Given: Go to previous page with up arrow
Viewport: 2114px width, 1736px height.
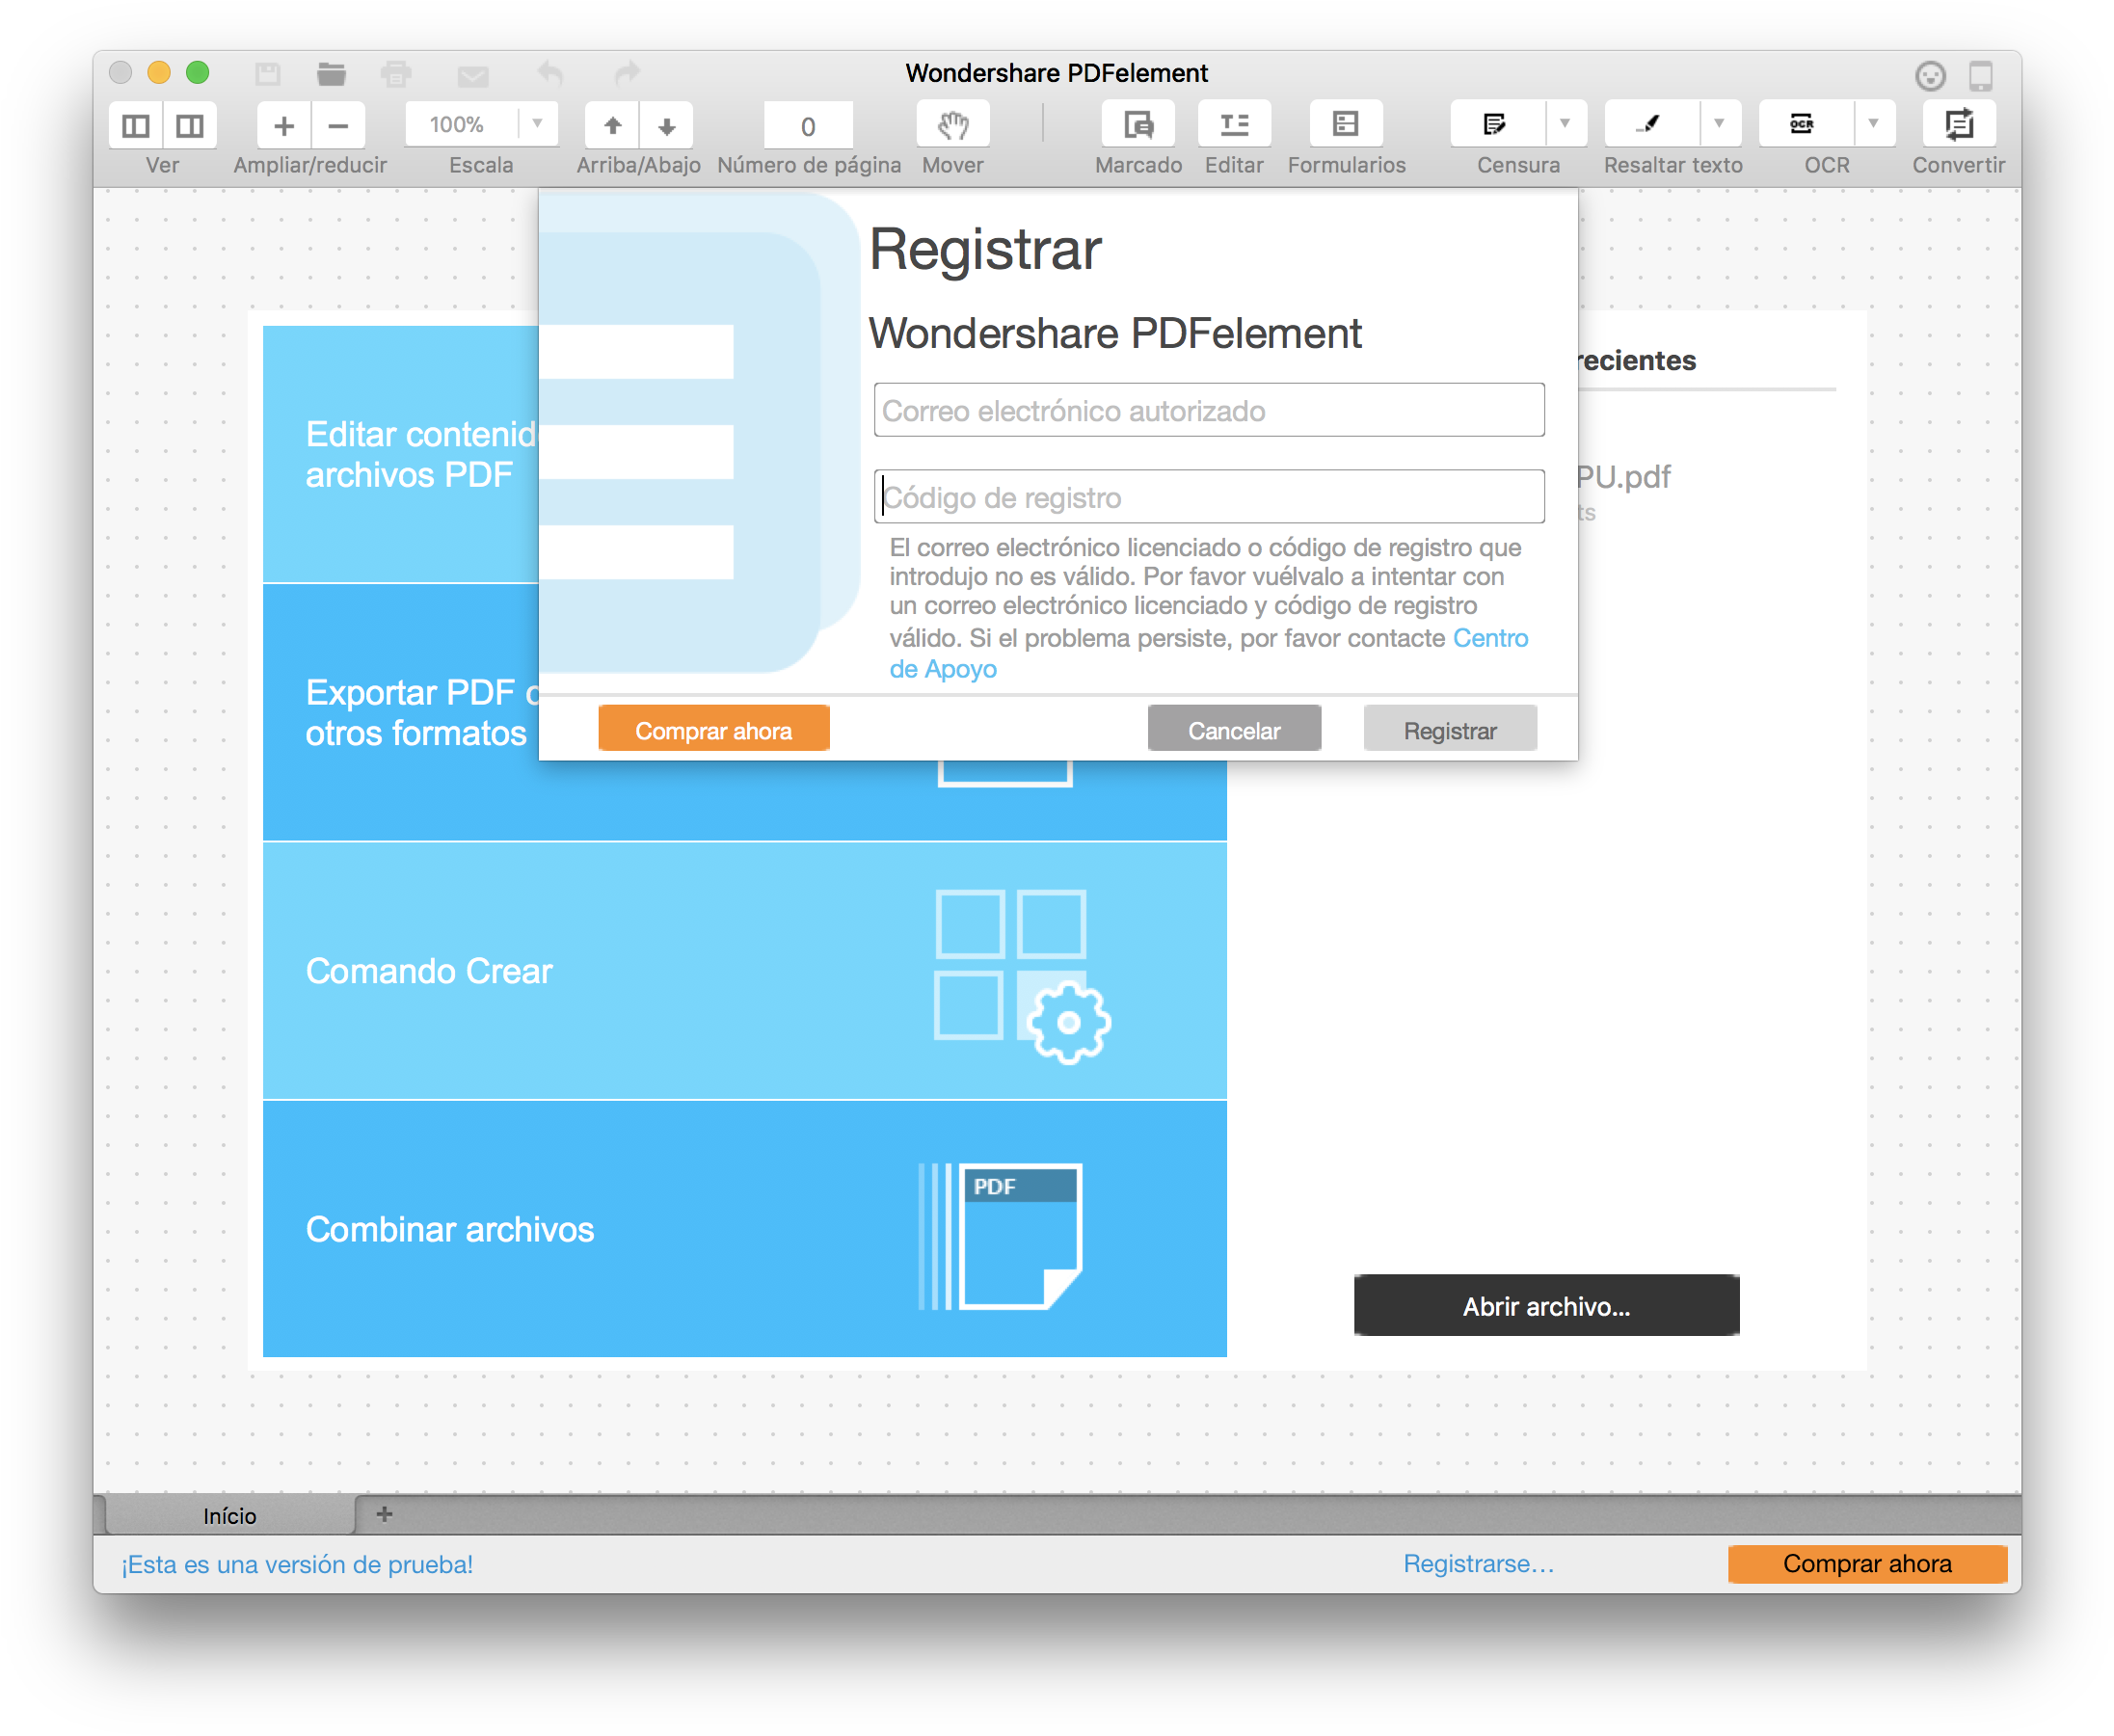Looking at the screenshot, I should coord(612,125).
